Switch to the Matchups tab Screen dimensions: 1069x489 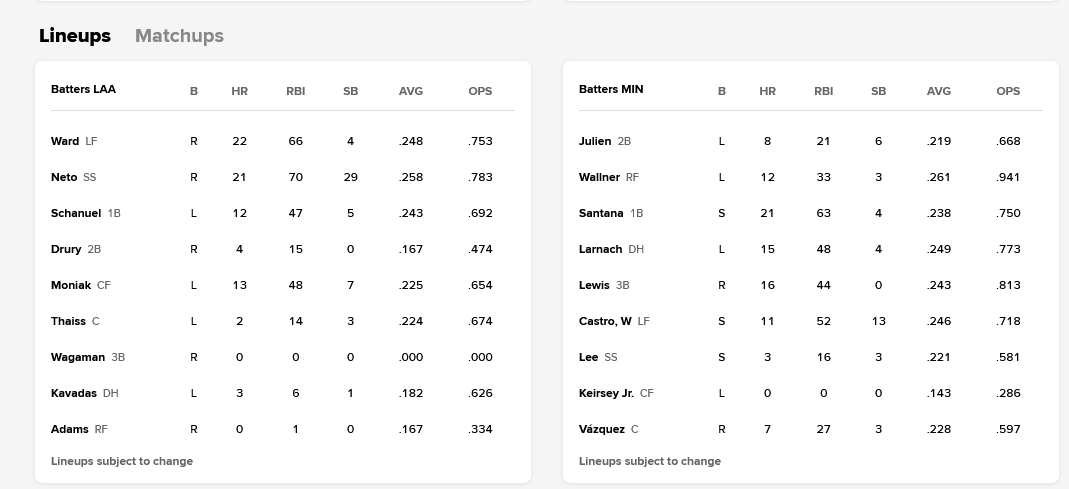pyautogui.click(x=179, y=36)
